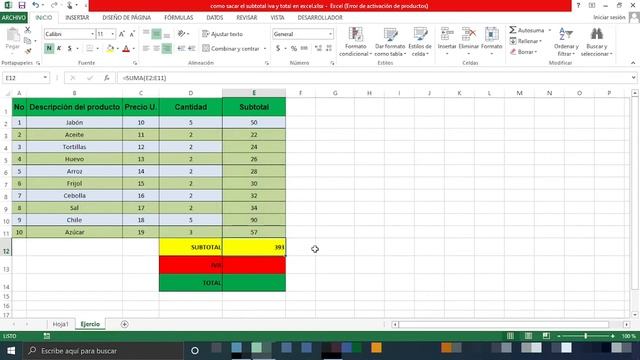The image size is (640, 360).
Task: Switch to the DESARROLLADOR tab
Action: (x=320, y=18)
